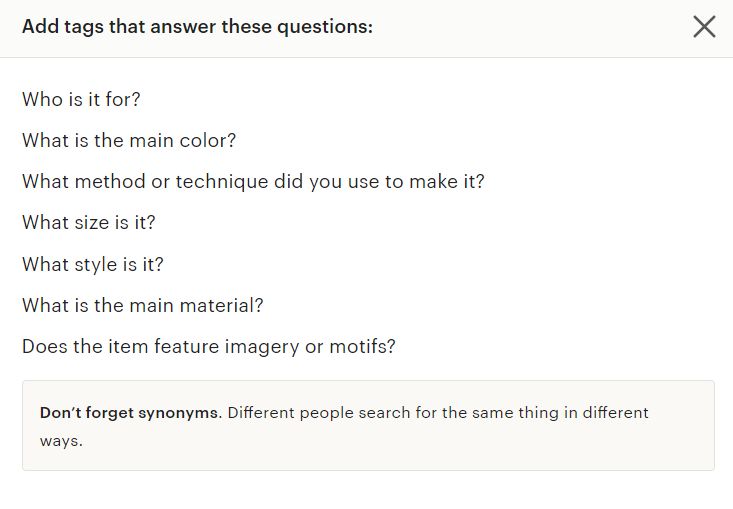Click the method or technique question
The width and height of the screenshot is (733, 509).
(253, 182)
